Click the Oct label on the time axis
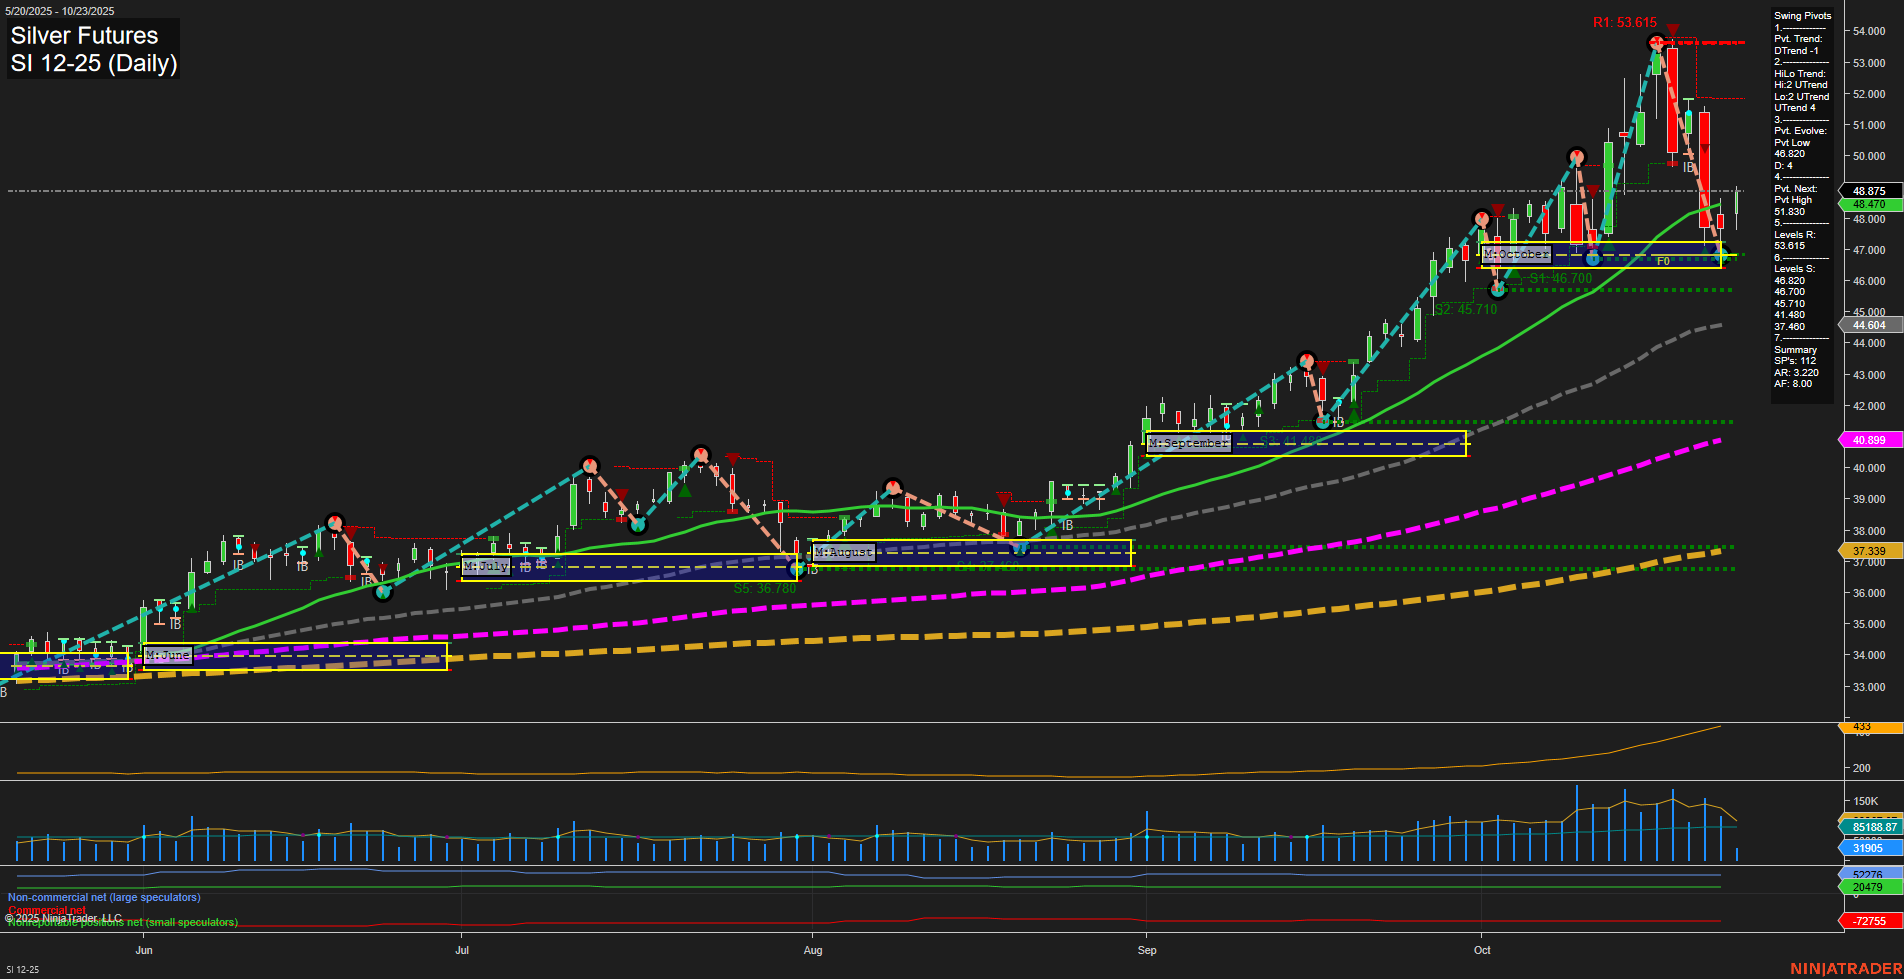Screen dimensions: 1904x979 (x=1482, y=951)
